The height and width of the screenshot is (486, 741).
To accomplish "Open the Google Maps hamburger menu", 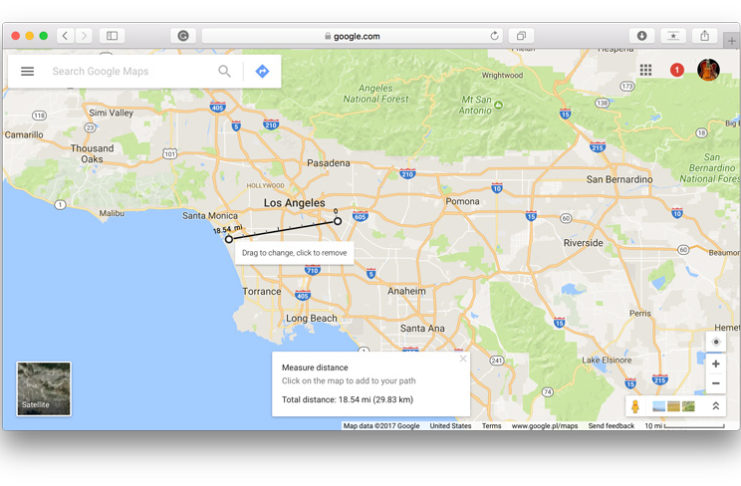I will (27, 72).
